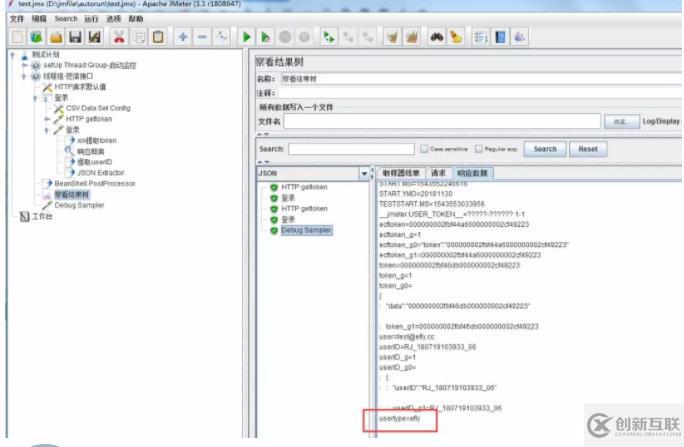Select 工作台 workbench in the tree
Screen dimensions: 684x447
click(x=42, y=216)
